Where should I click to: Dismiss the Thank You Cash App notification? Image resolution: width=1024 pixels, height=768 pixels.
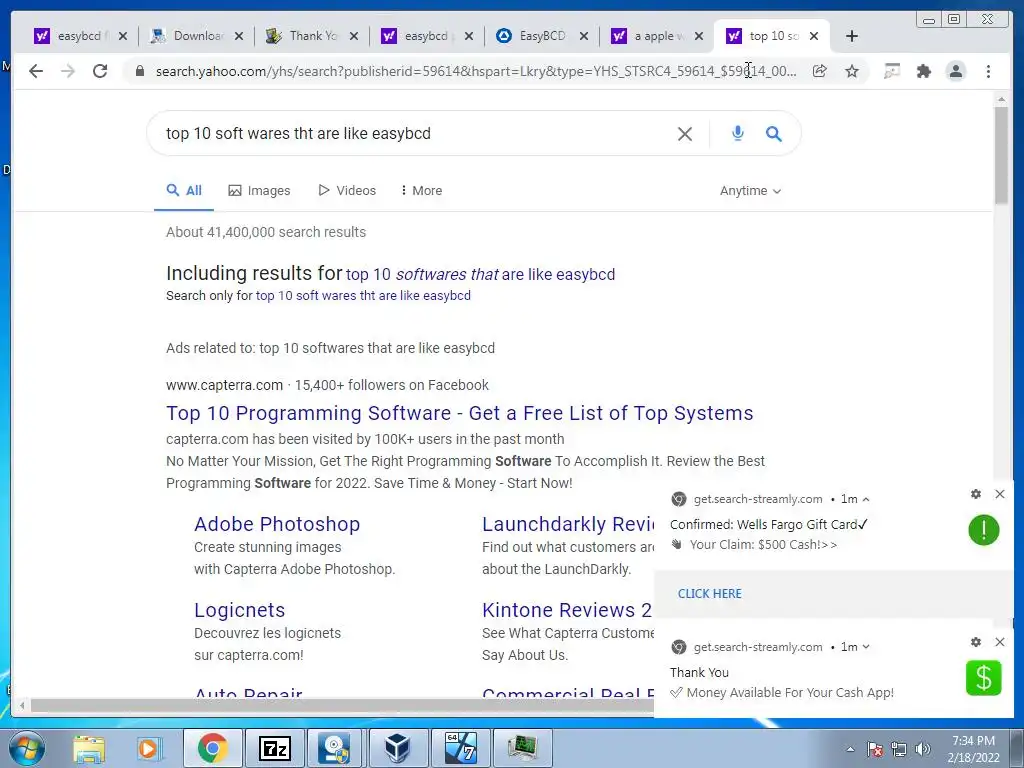click(1000, 642)
